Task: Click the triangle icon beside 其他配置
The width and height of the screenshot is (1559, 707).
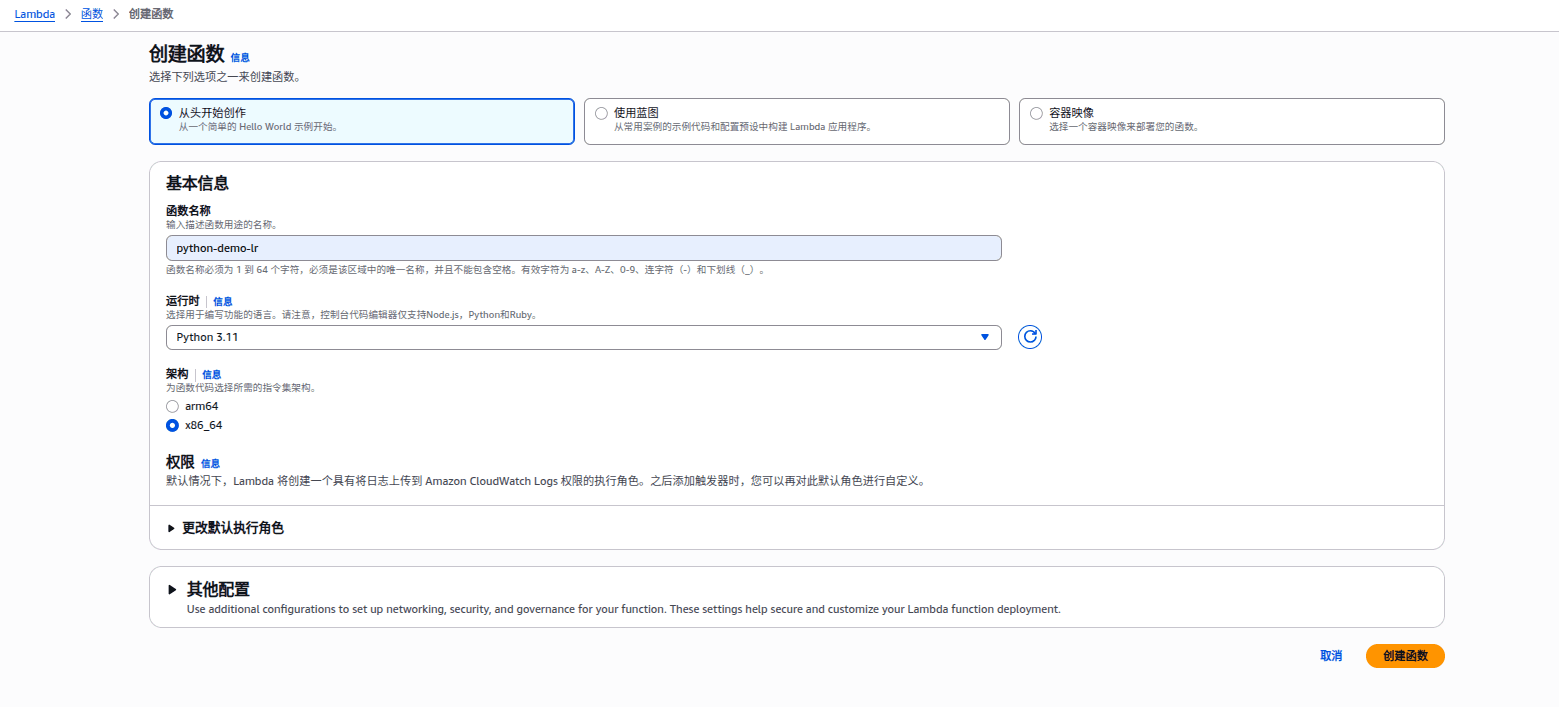Action: (172, 590)
